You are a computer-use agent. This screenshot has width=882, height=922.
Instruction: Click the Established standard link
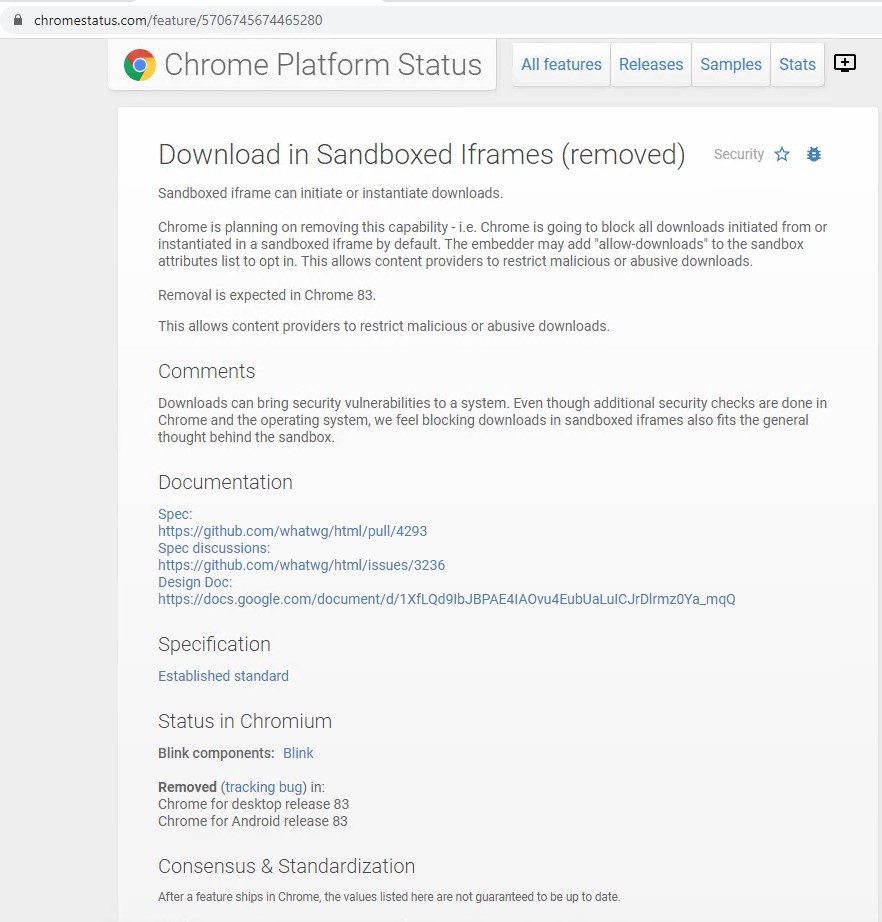coord(223,676)
